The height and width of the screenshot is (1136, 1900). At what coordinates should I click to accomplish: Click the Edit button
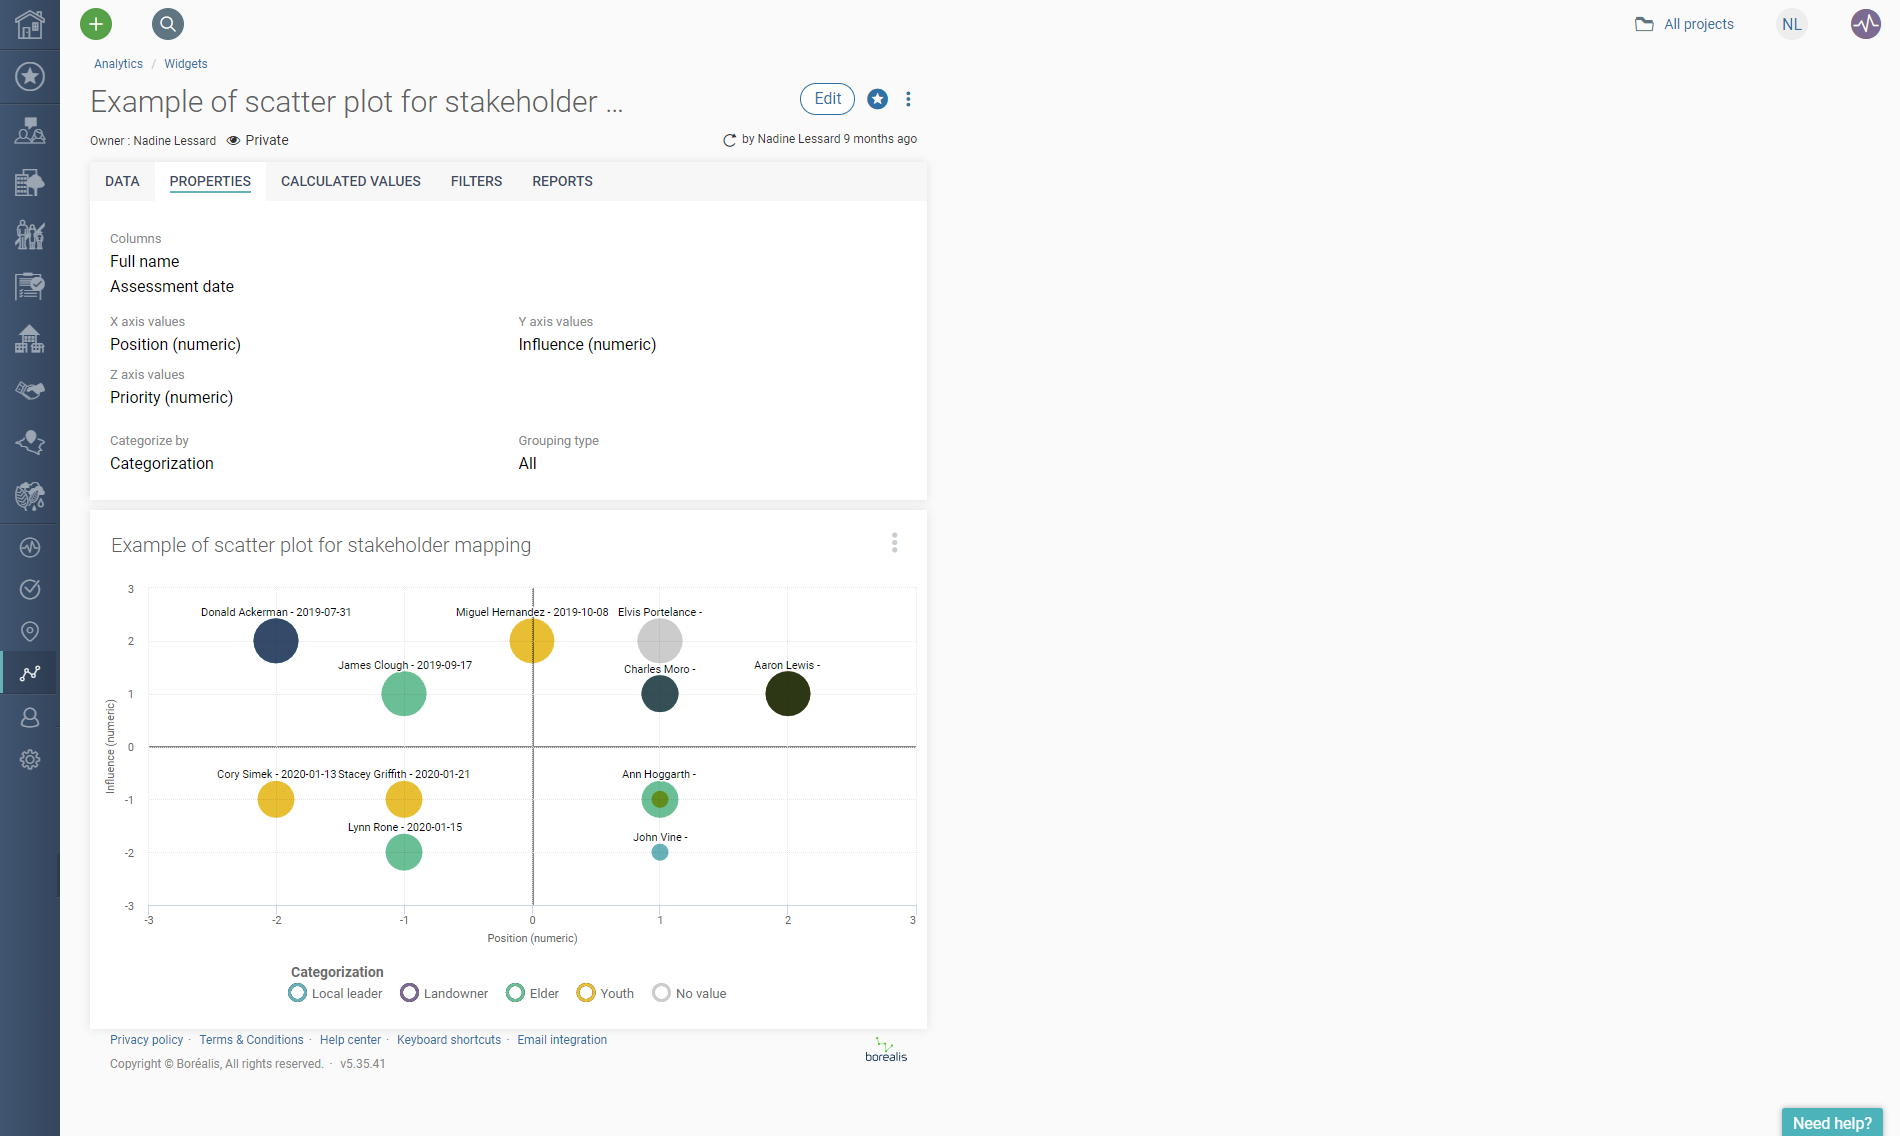click(826, 99)
